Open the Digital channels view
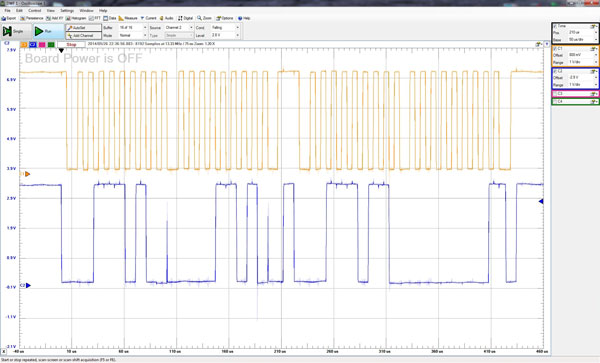 point(186,18)
